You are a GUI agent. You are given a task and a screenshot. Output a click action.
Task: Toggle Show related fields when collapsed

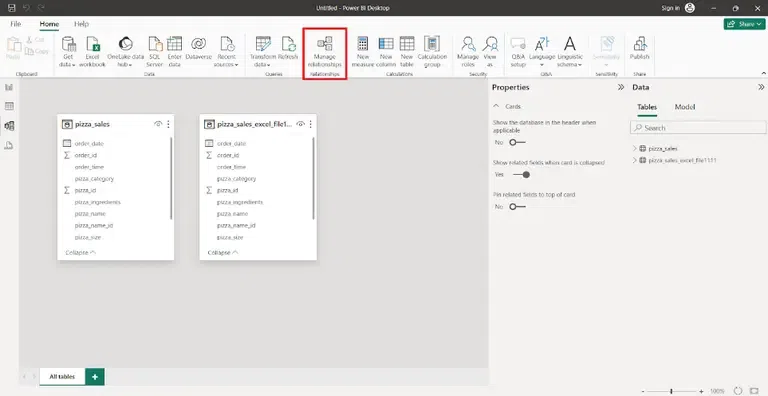[x=521, y=174]
